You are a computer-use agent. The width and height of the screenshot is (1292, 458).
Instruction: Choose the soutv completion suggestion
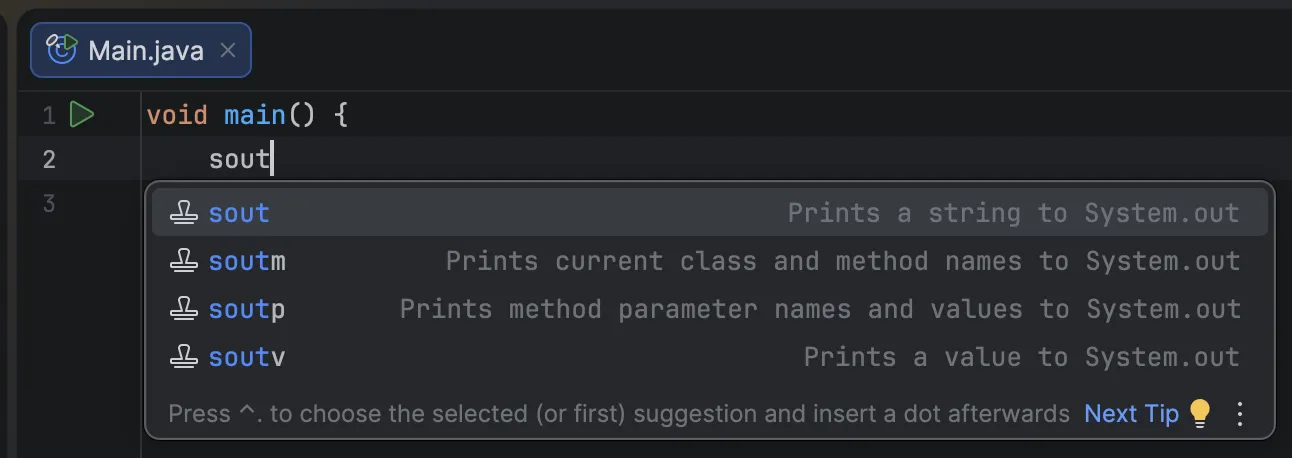(x=247, y=357)
